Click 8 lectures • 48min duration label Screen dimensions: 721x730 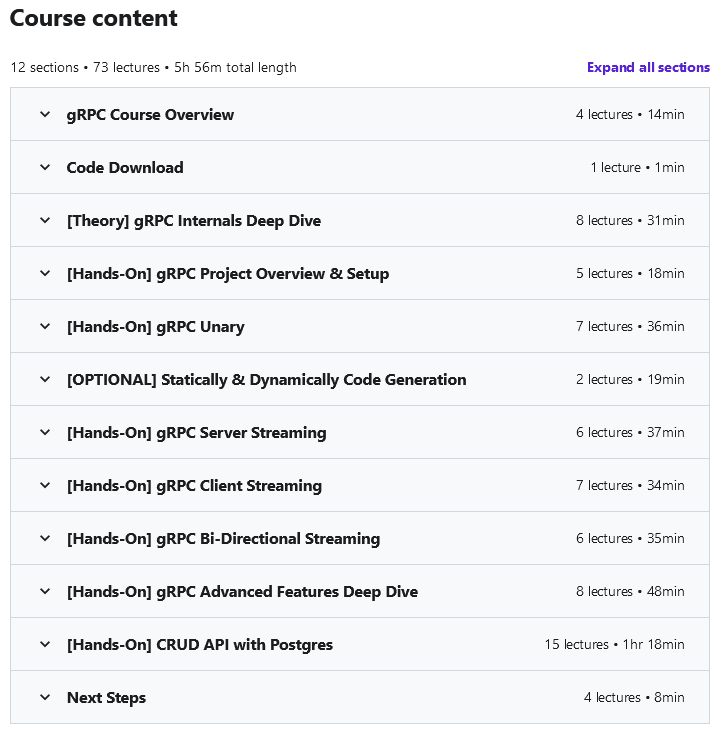[x=630, y=592]
